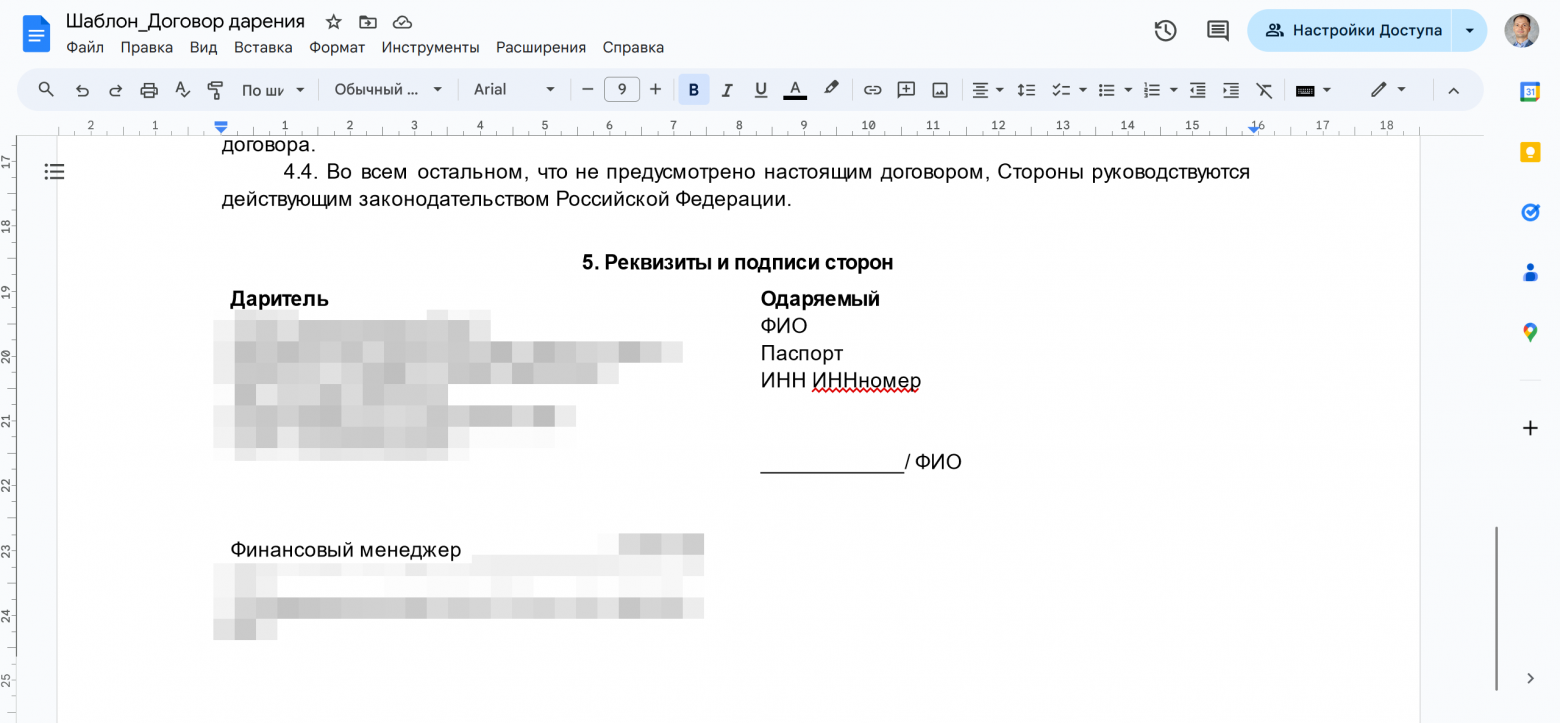The width and height of the screenshot is (1560, 723).
Task: Star the document title
Action: [334, 21]
